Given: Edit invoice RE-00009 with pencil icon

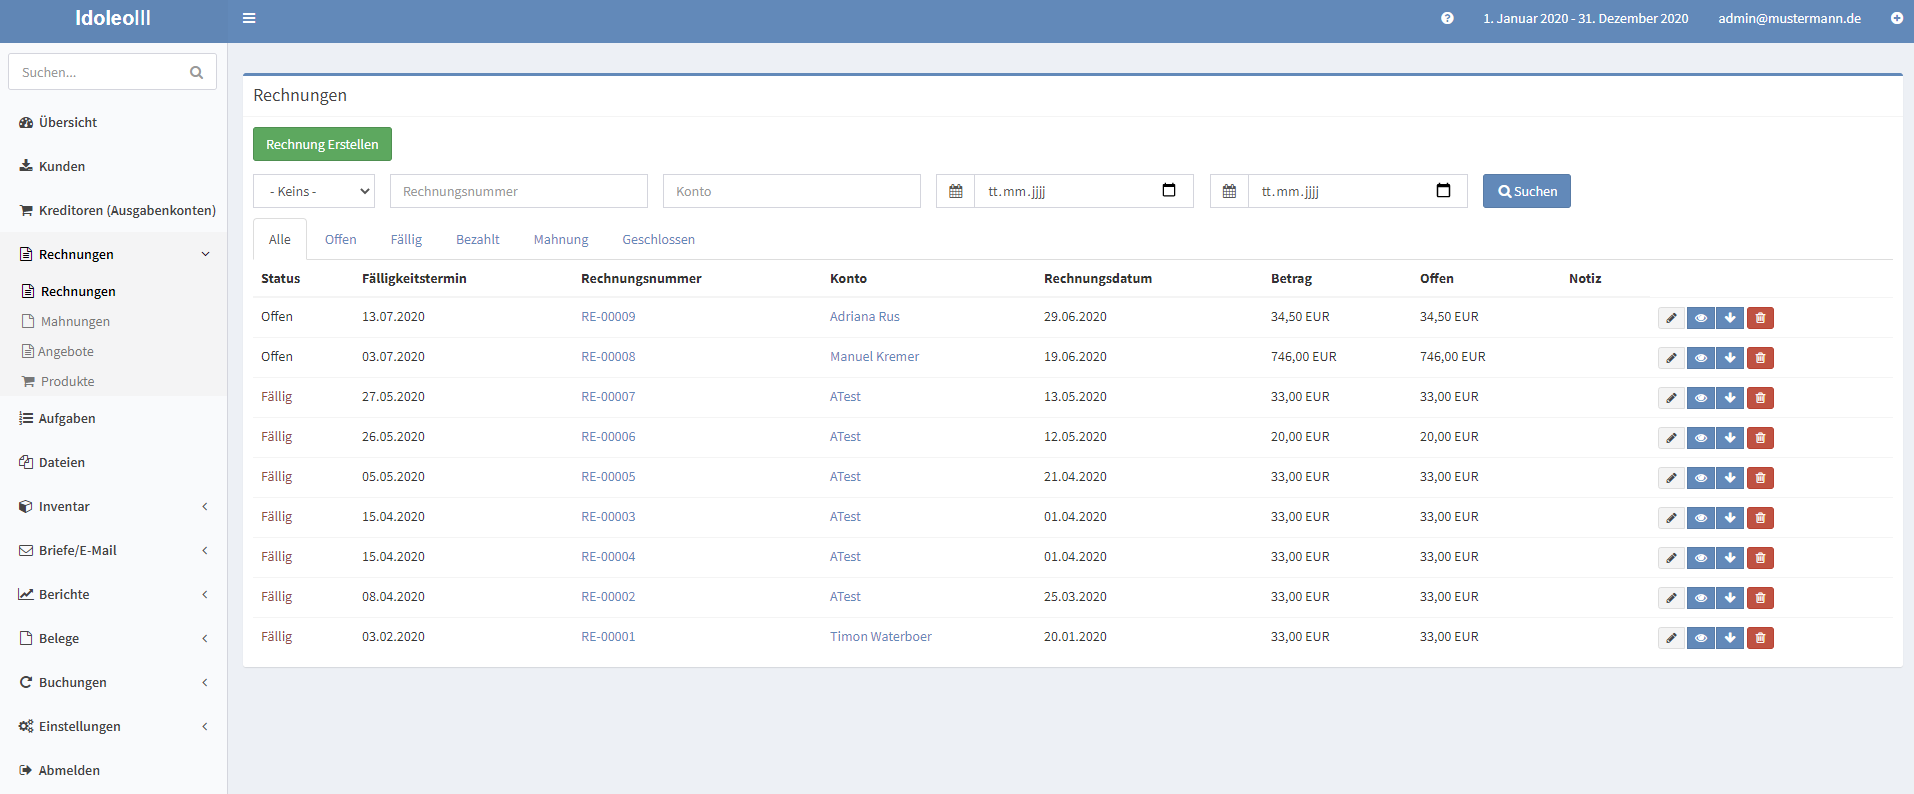Looking at the screenshot, I should click(1671, 318).
